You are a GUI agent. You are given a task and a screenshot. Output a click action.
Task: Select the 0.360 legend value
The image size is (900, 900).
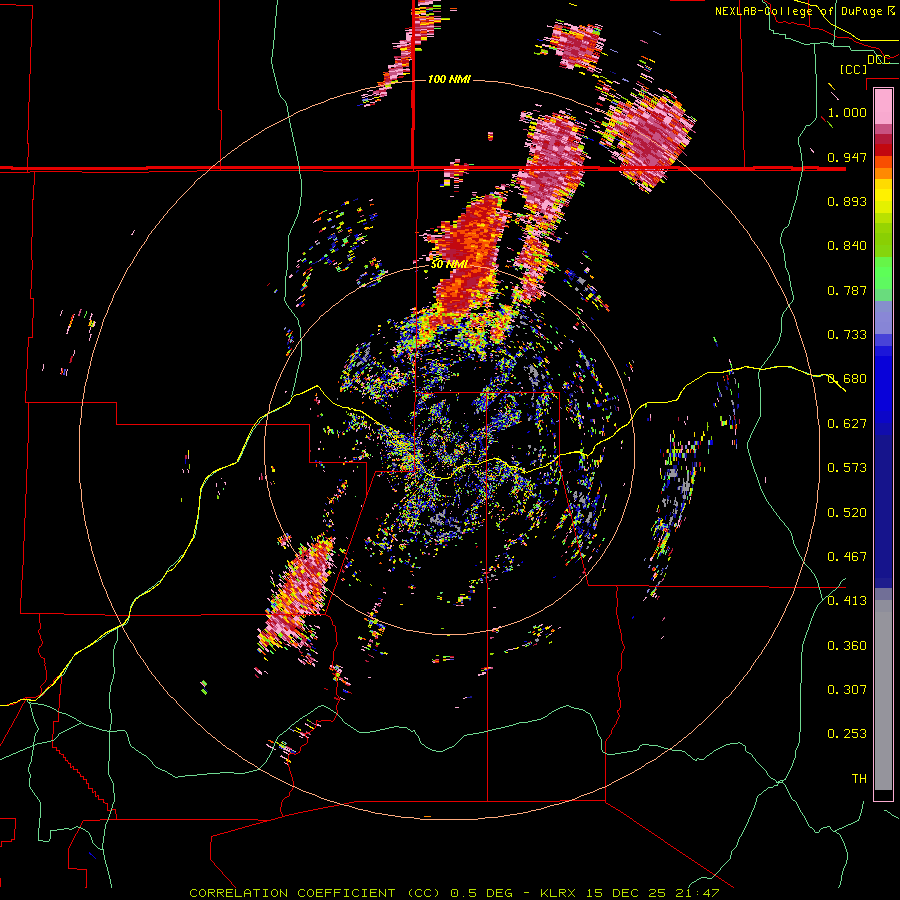point(847,646)
